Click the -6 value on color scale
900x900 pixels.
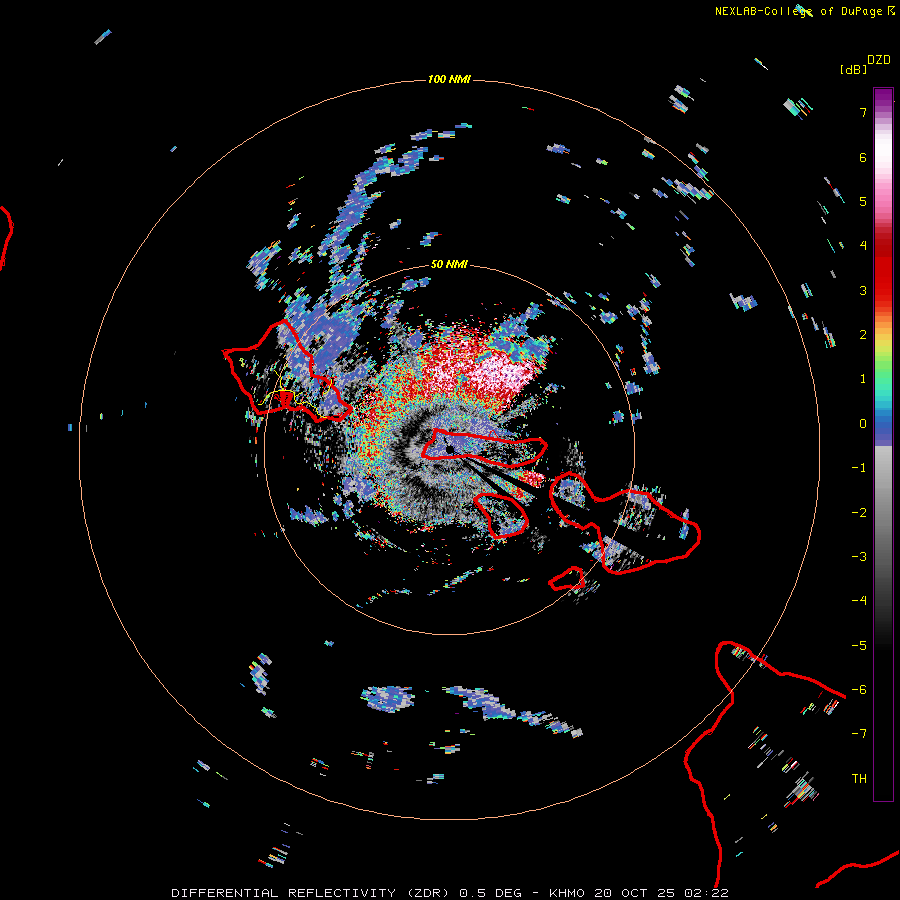pos(859,690)
